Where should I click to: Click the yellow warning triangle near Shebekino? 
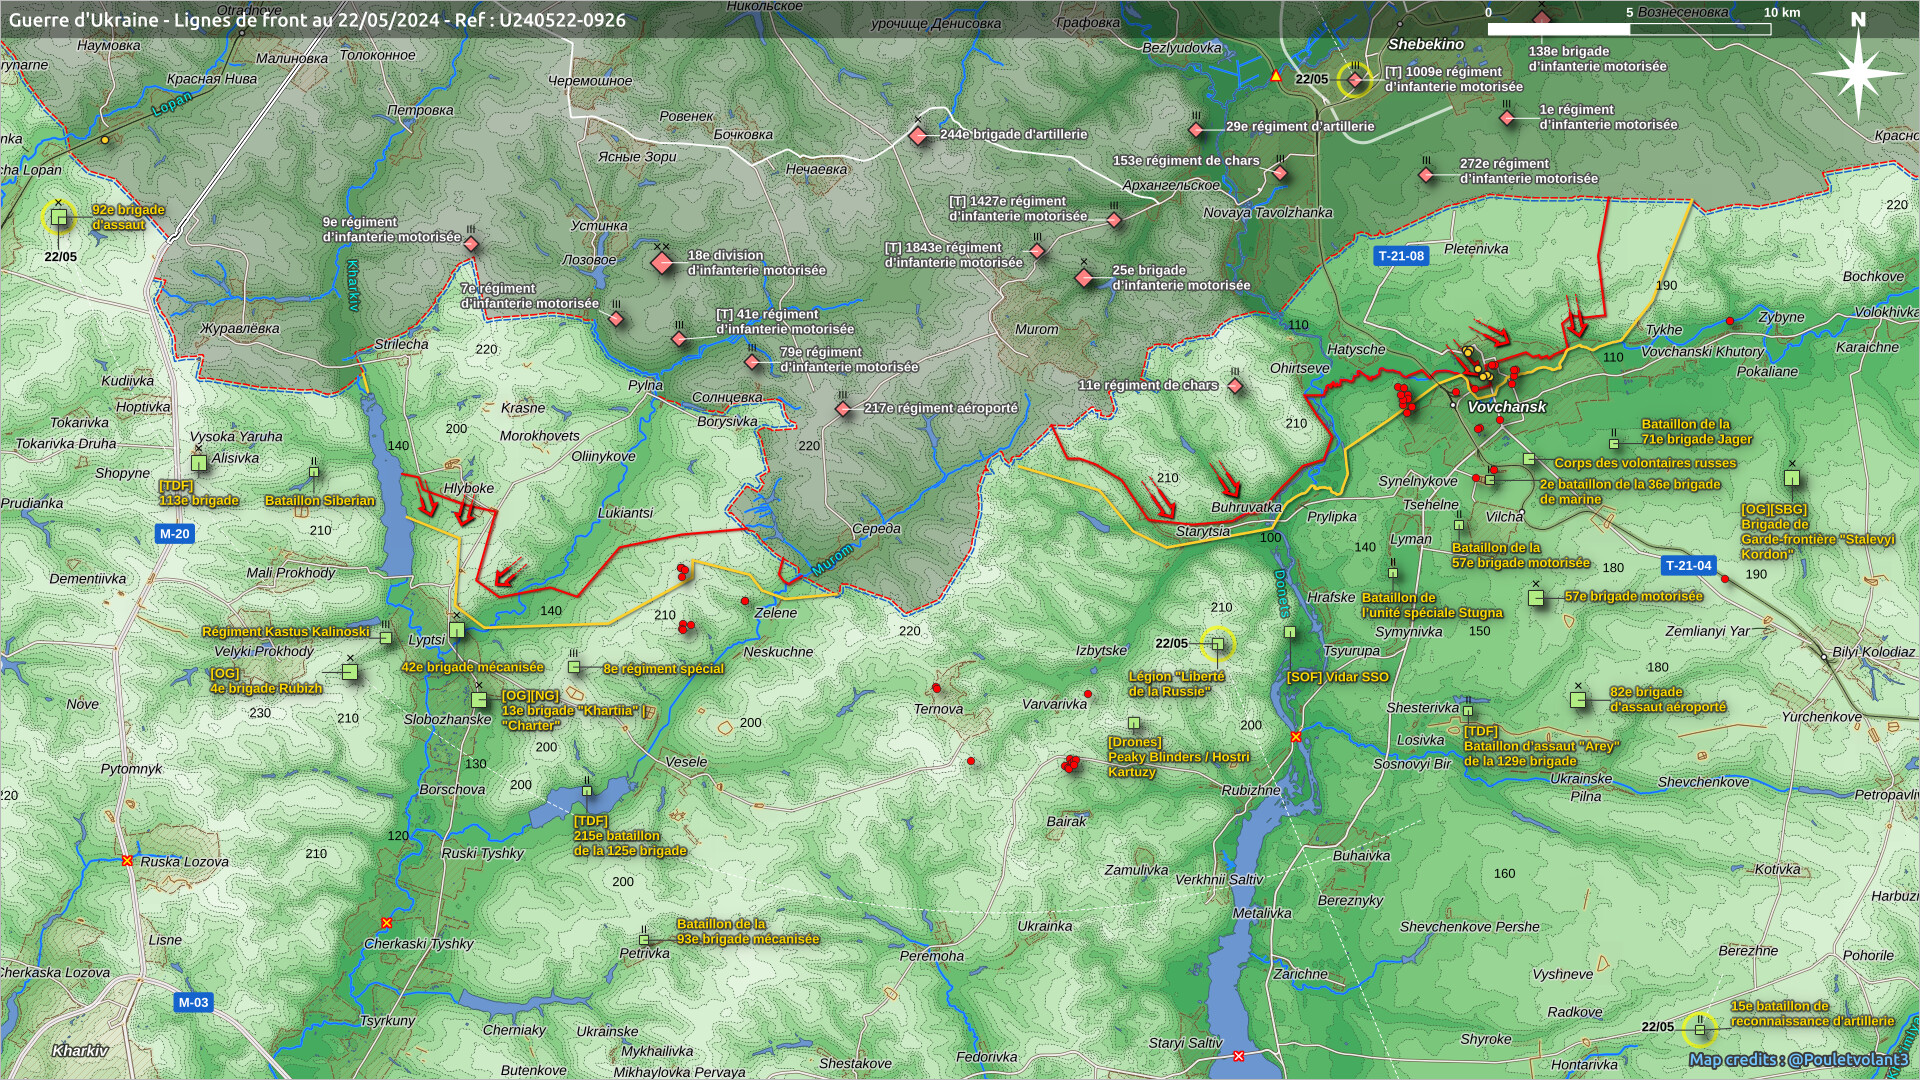pyautogui.click(x=1275, y=76)
